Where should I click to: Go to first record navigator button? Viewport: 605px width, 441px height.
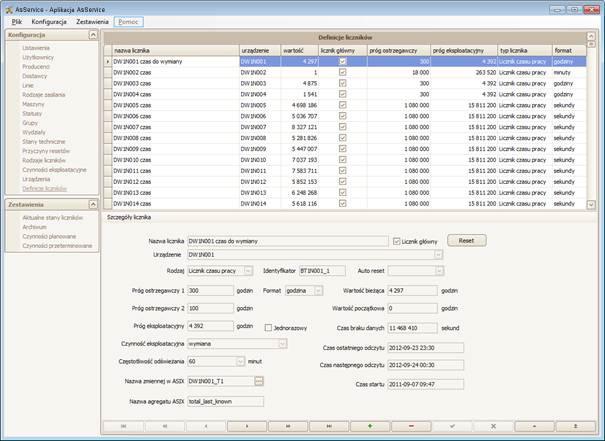pos(123,426)
